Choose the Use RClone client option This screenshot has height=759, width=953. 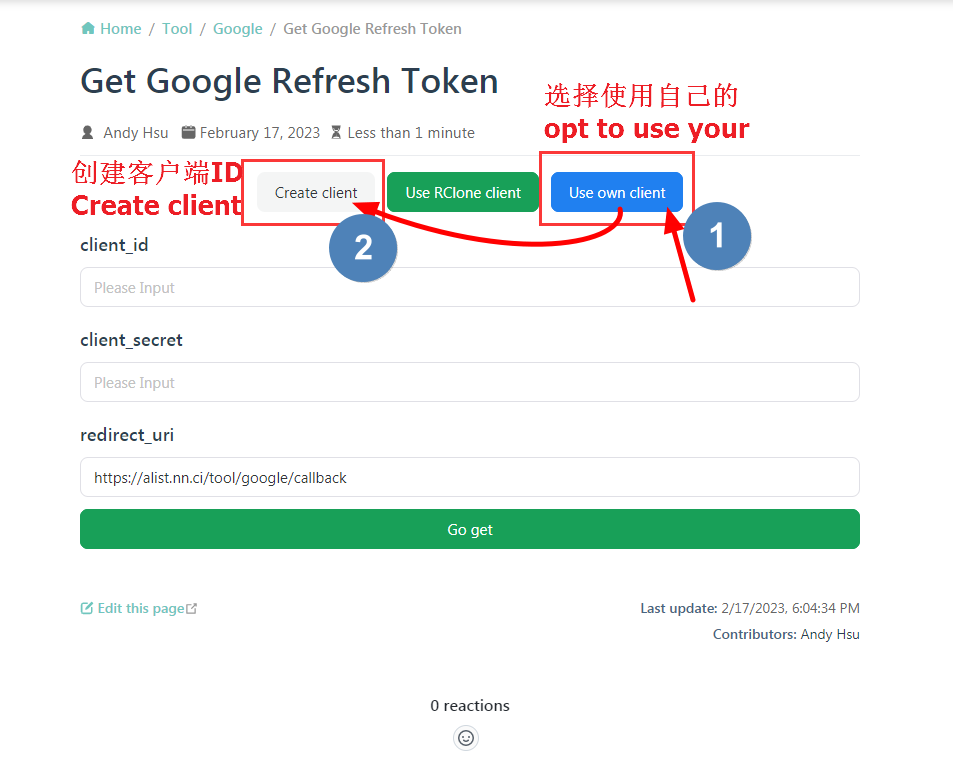463,193
